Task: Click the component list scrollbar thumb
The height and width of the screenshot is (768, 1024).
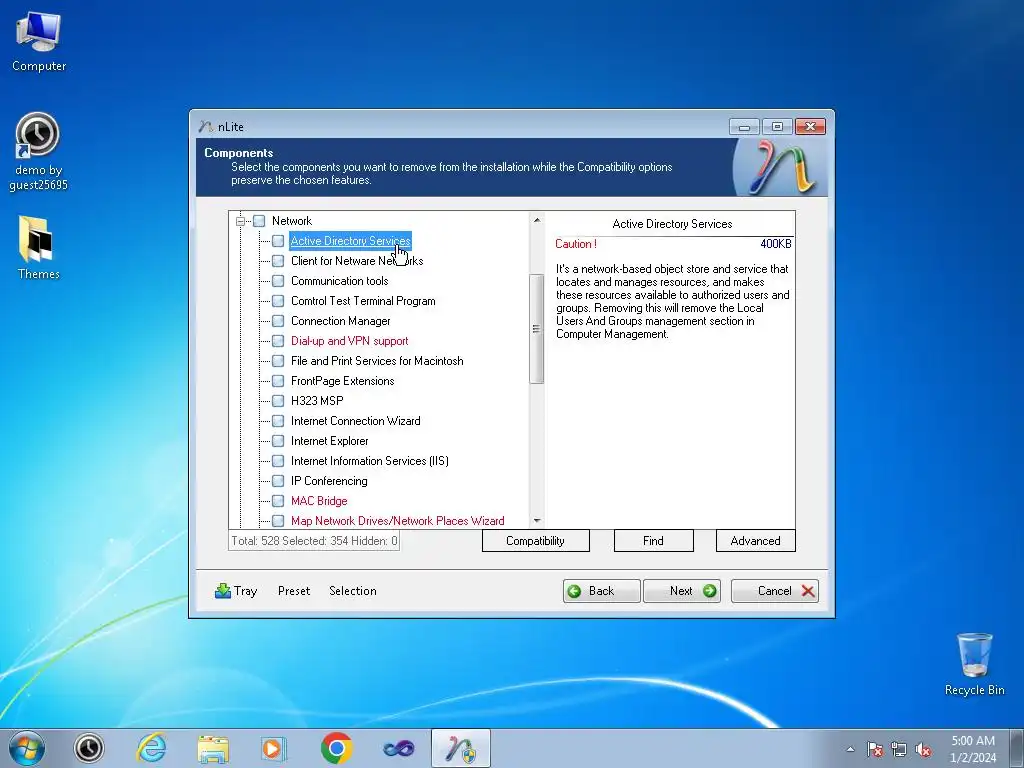Action: point(537,328)
